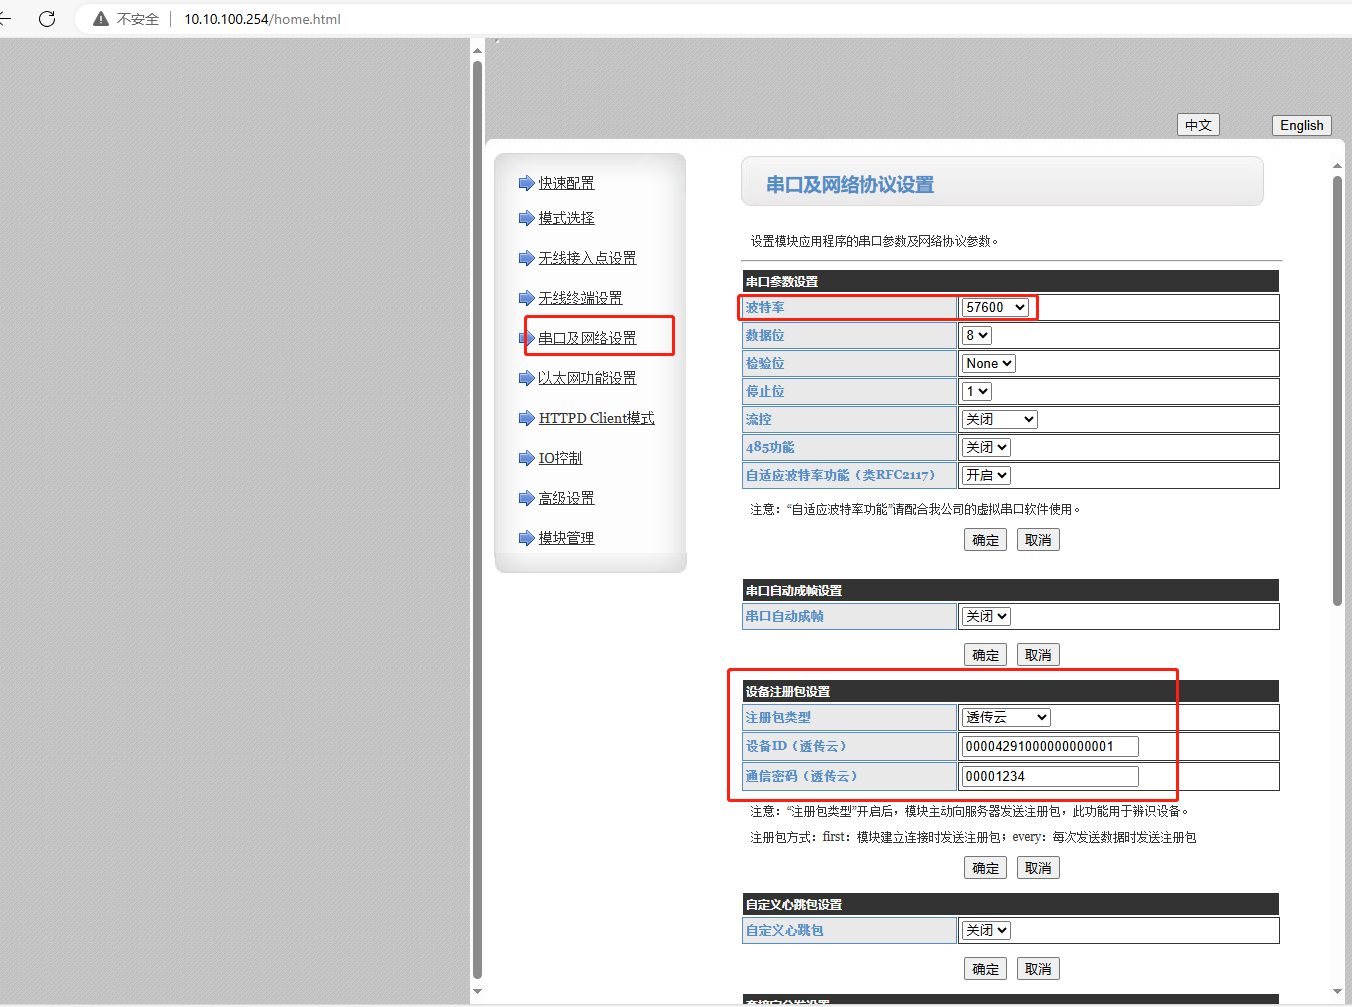Click the arrow icon next to HTTPD Client模式
This screenshot has width=1352, height=1007.
(x=526, y=418)
